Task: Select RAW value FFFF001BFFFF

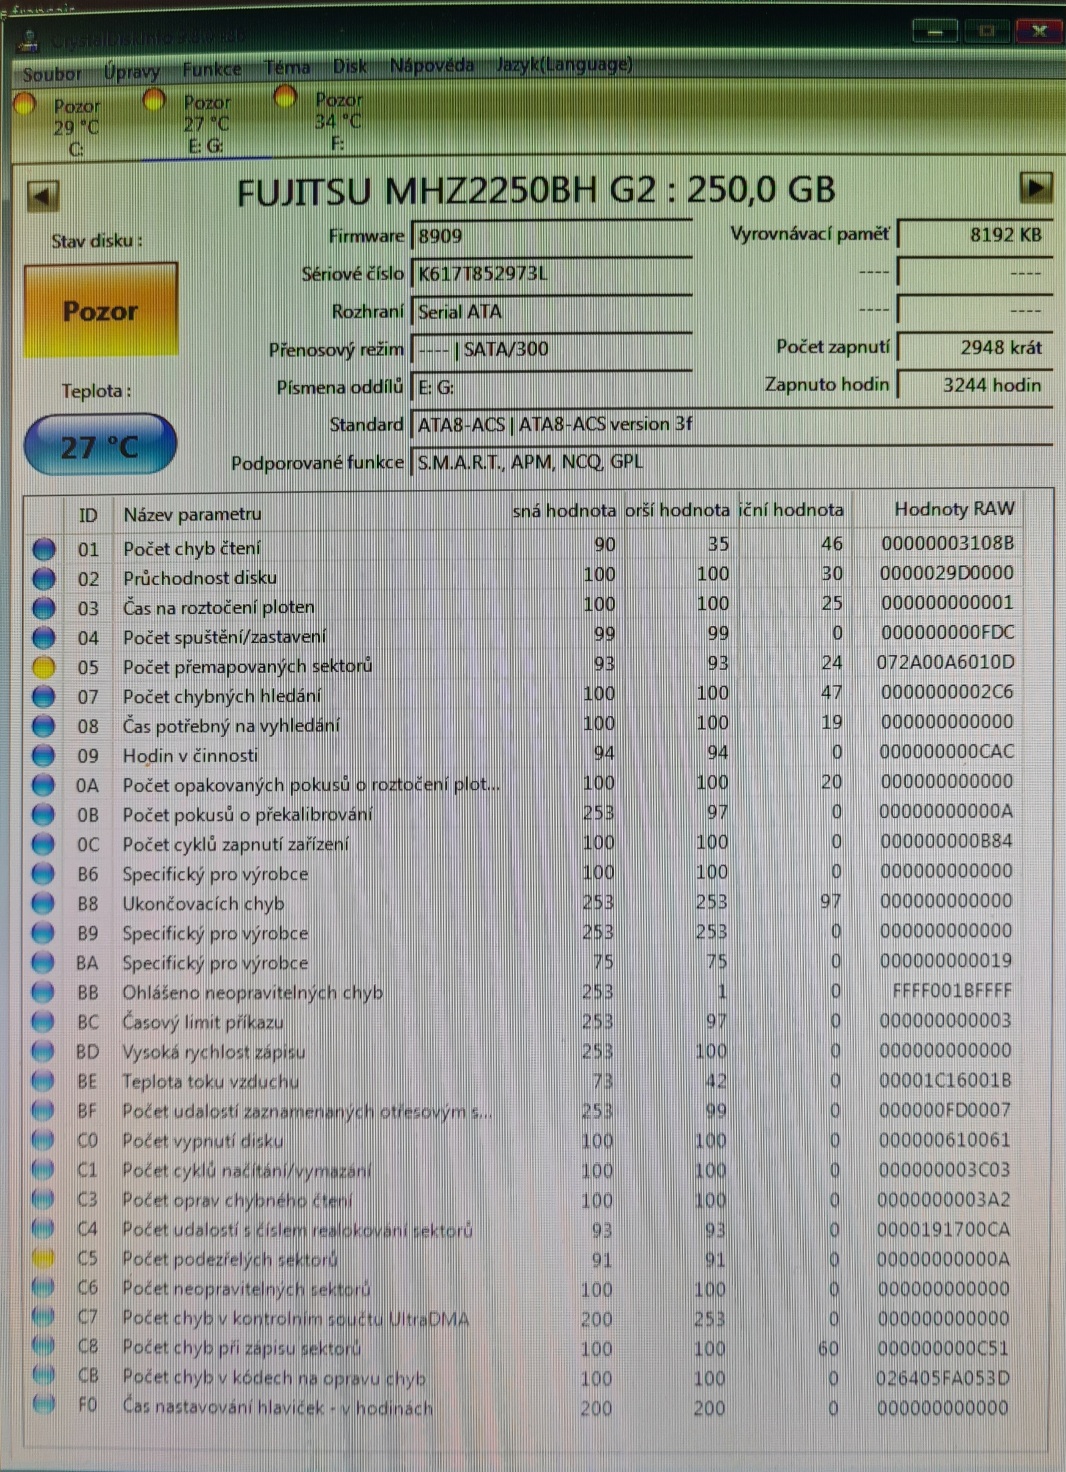Action: pyautogui.click(x=951, y=991)
